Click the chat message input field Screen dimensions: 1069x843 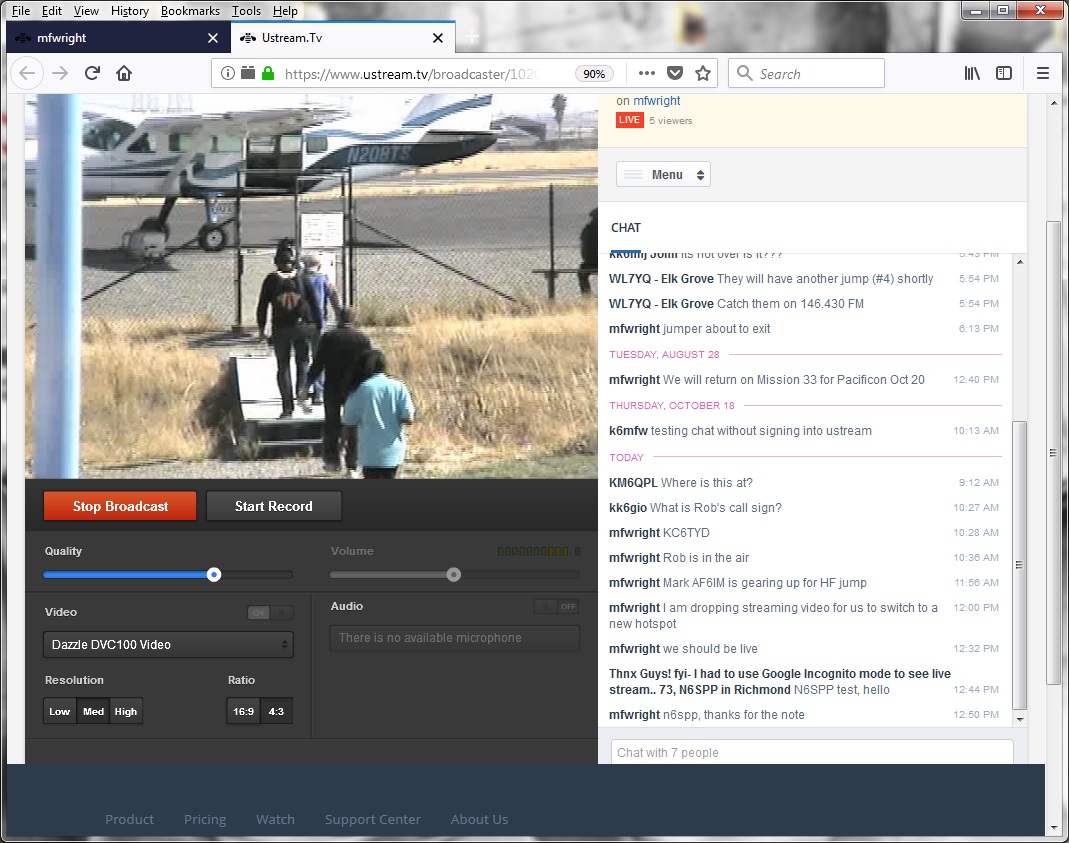pyautogui.click(x=811, y=752)
